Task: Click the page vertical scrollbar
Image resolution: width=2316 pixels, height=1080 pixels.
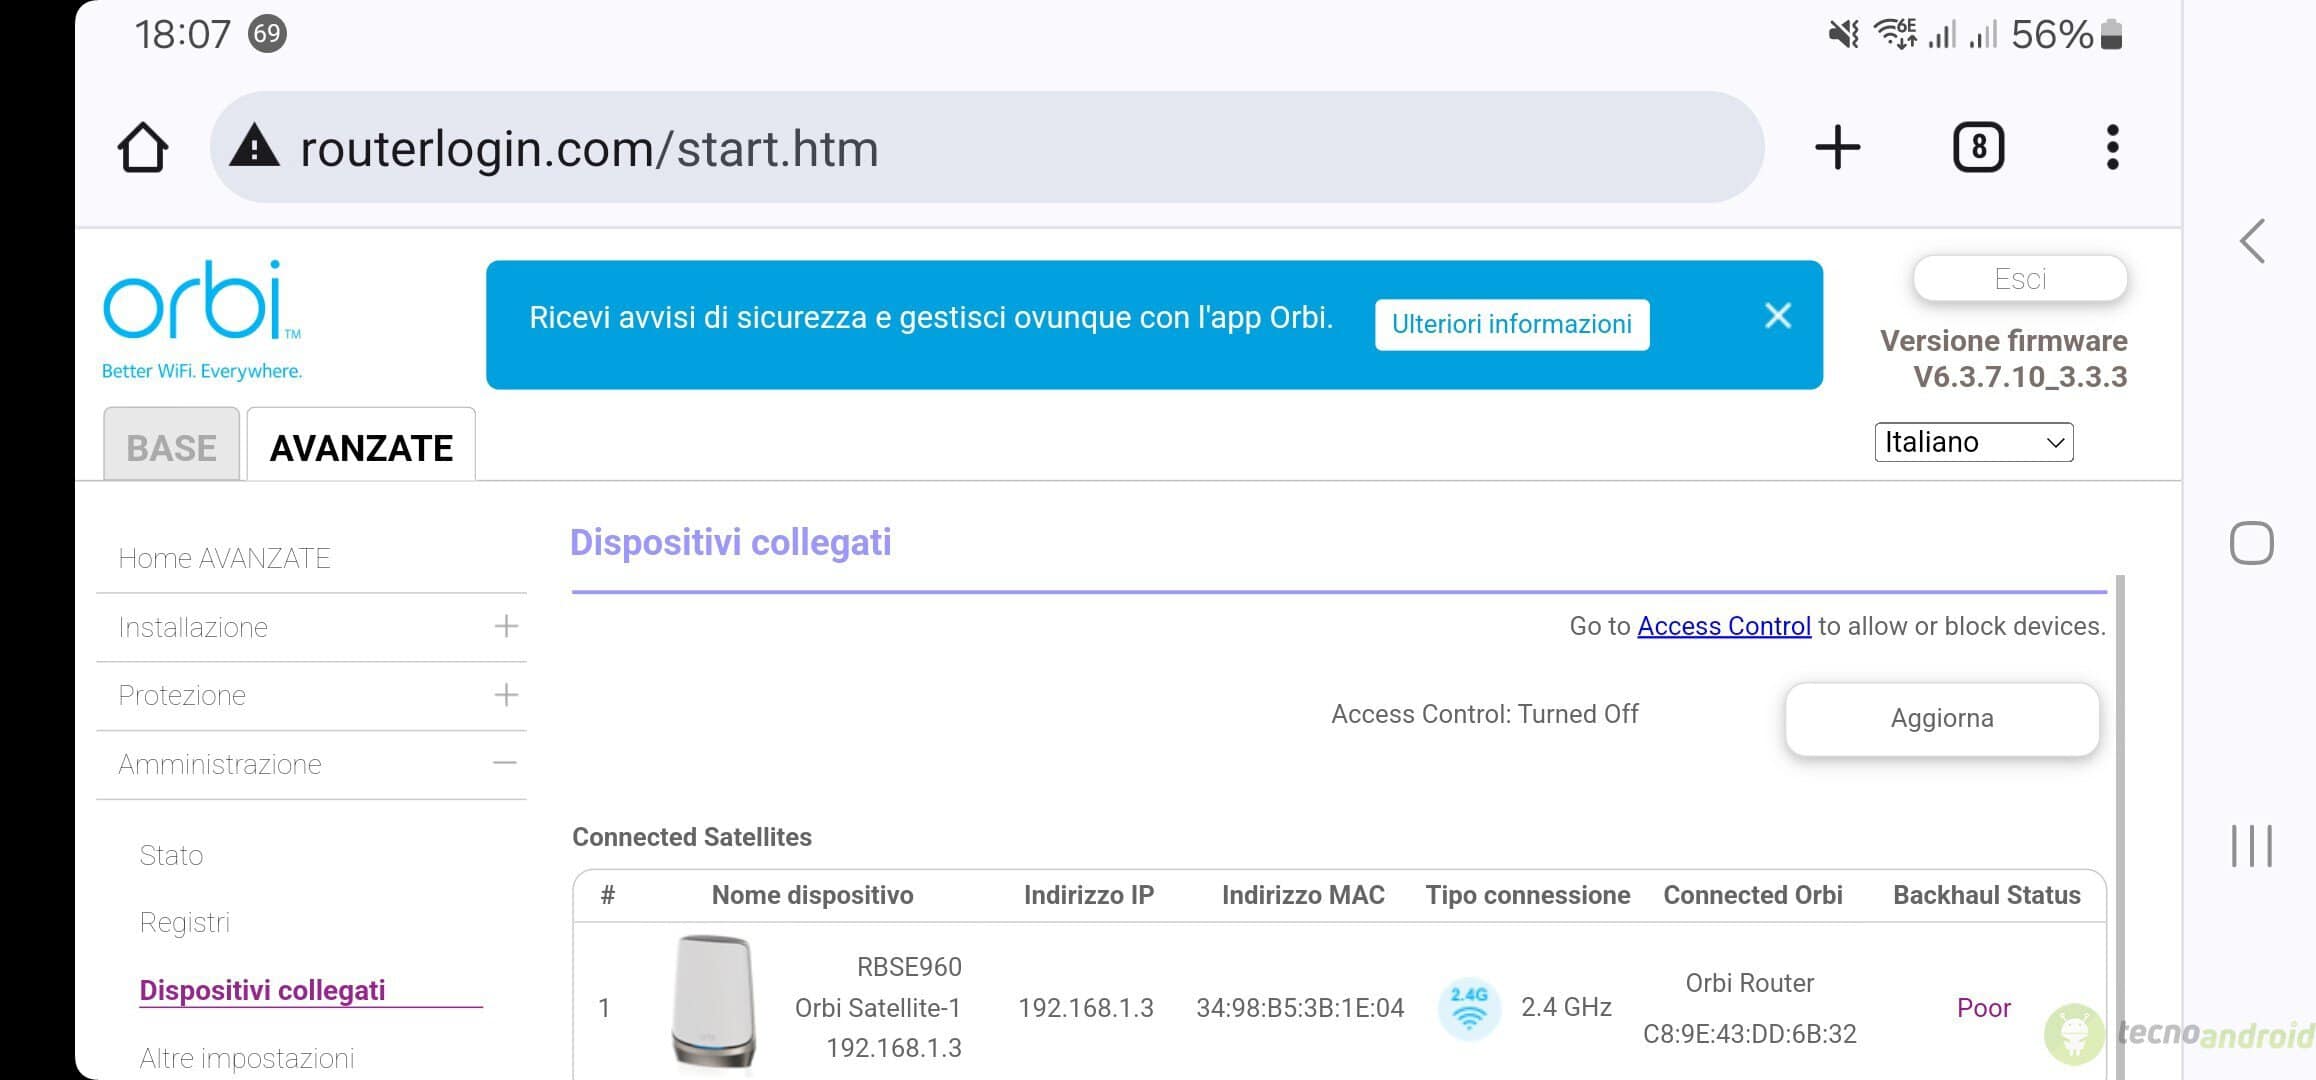Action: [x=2119, y=826]
